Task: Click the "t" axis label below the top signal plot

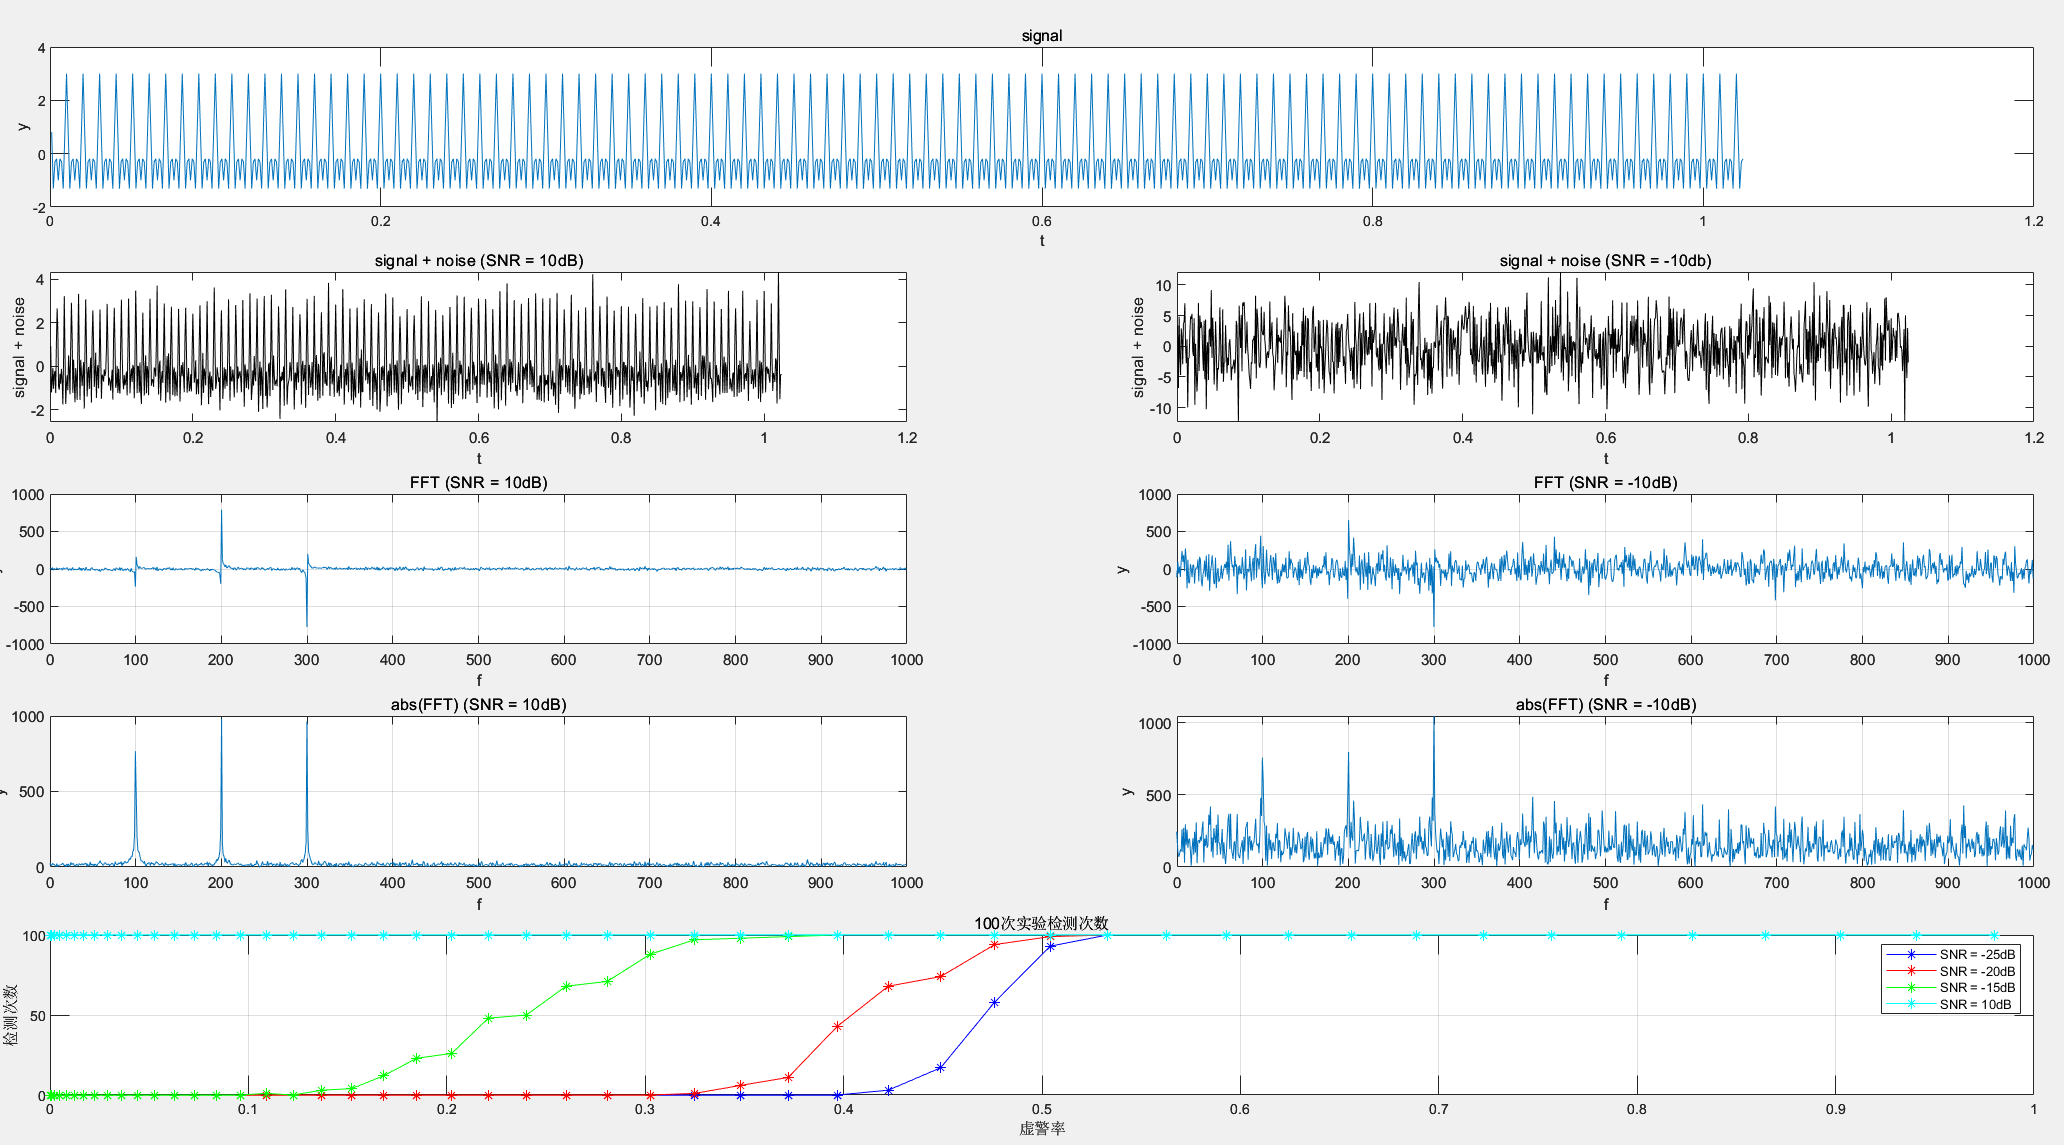Action: click(x=1041, y=240)
